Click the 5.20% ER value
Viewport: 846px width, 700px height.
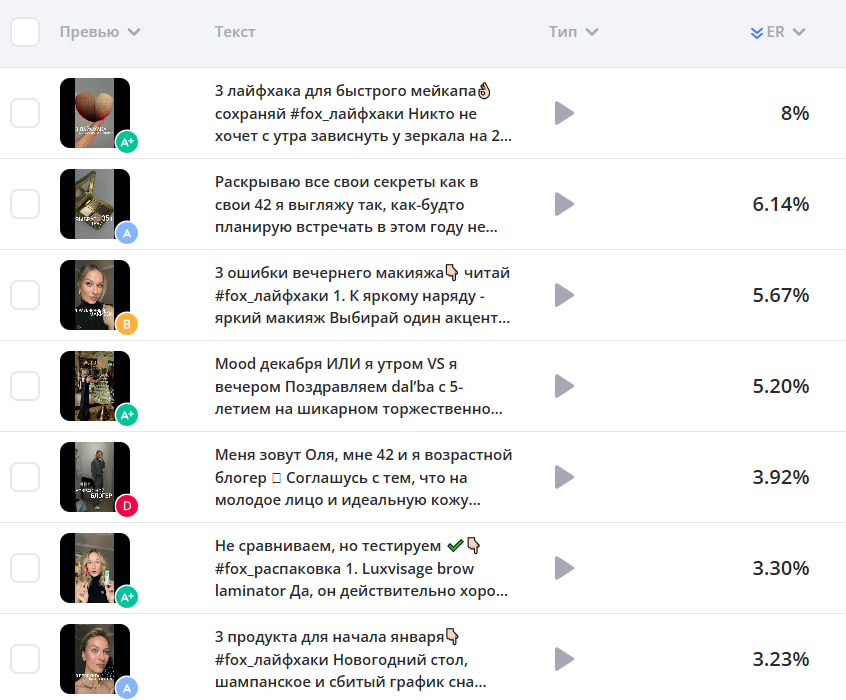click(x=781, y=386)
